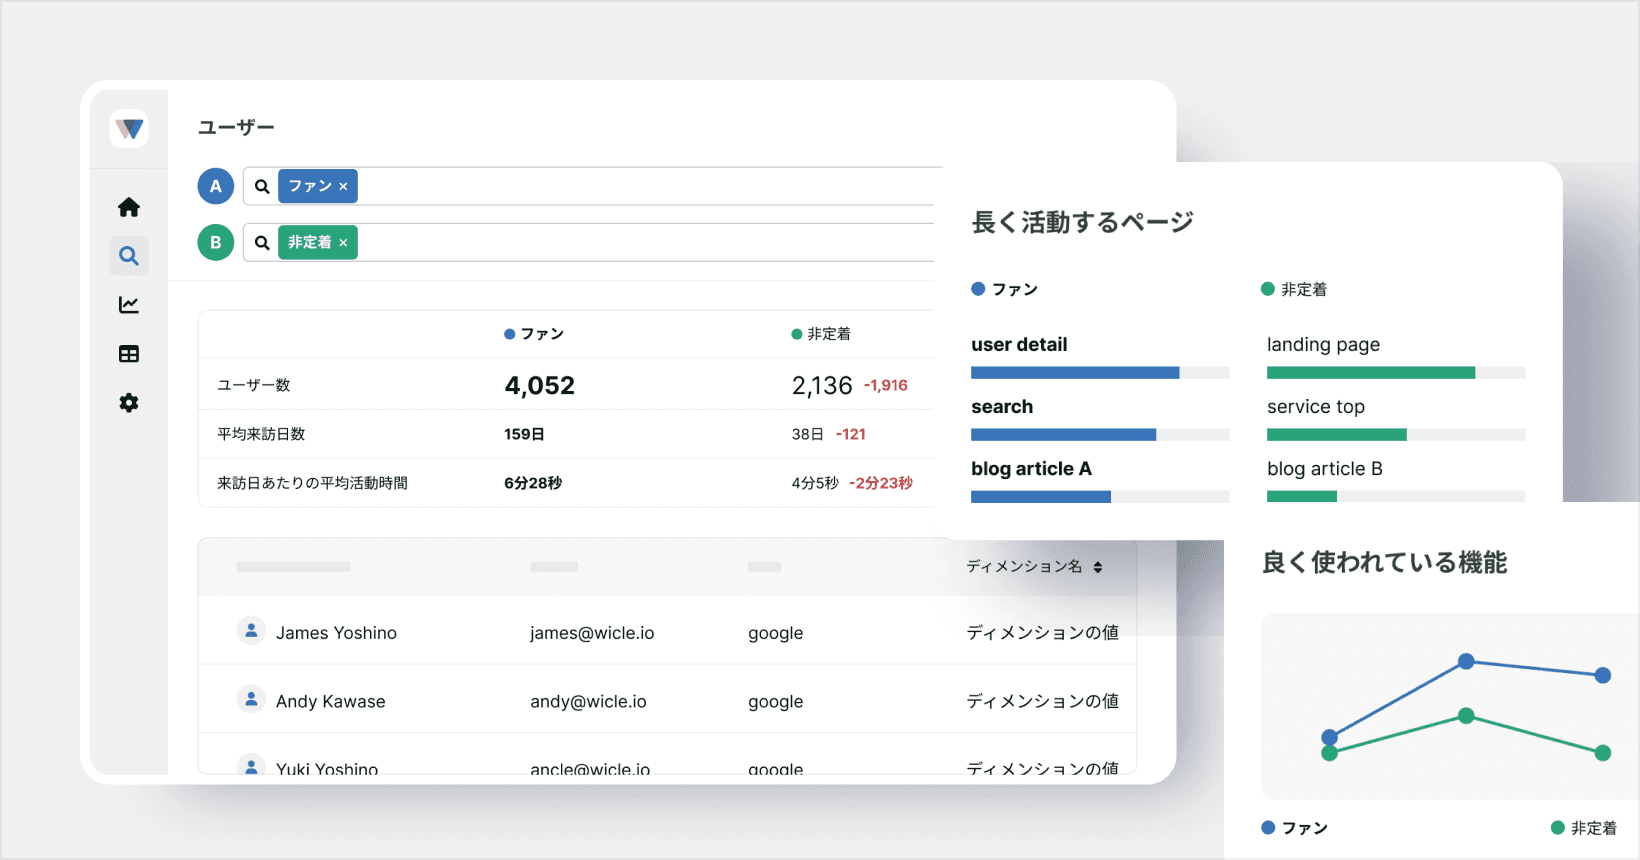The height and width of the screenshot is (860, 1640).
Task: Click Andy Kawase's user avatar icon
Action: coord(251,699)
